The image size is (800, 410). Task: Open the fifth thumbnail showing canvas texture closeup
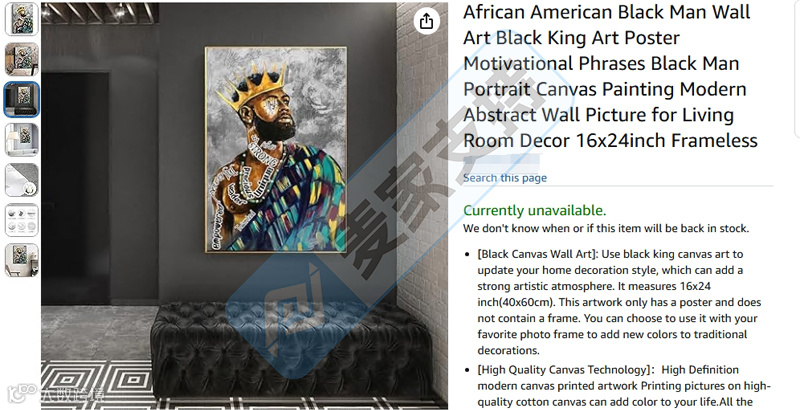point(22,180)
